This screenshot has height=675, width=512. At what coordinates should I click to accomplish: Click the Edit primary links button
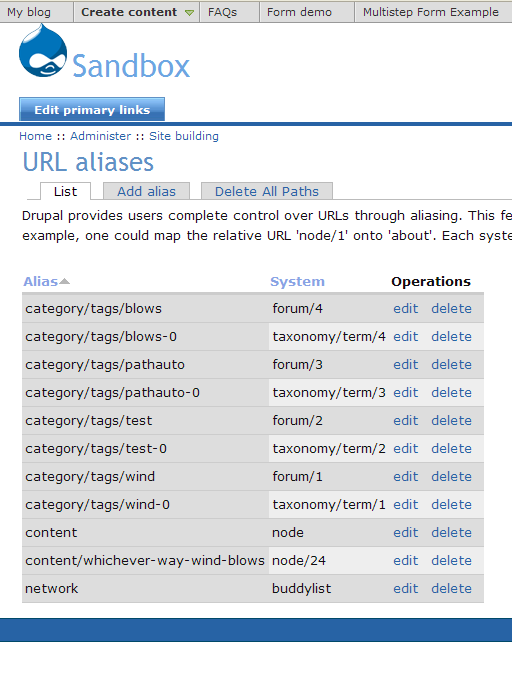(x=92, y=109)
